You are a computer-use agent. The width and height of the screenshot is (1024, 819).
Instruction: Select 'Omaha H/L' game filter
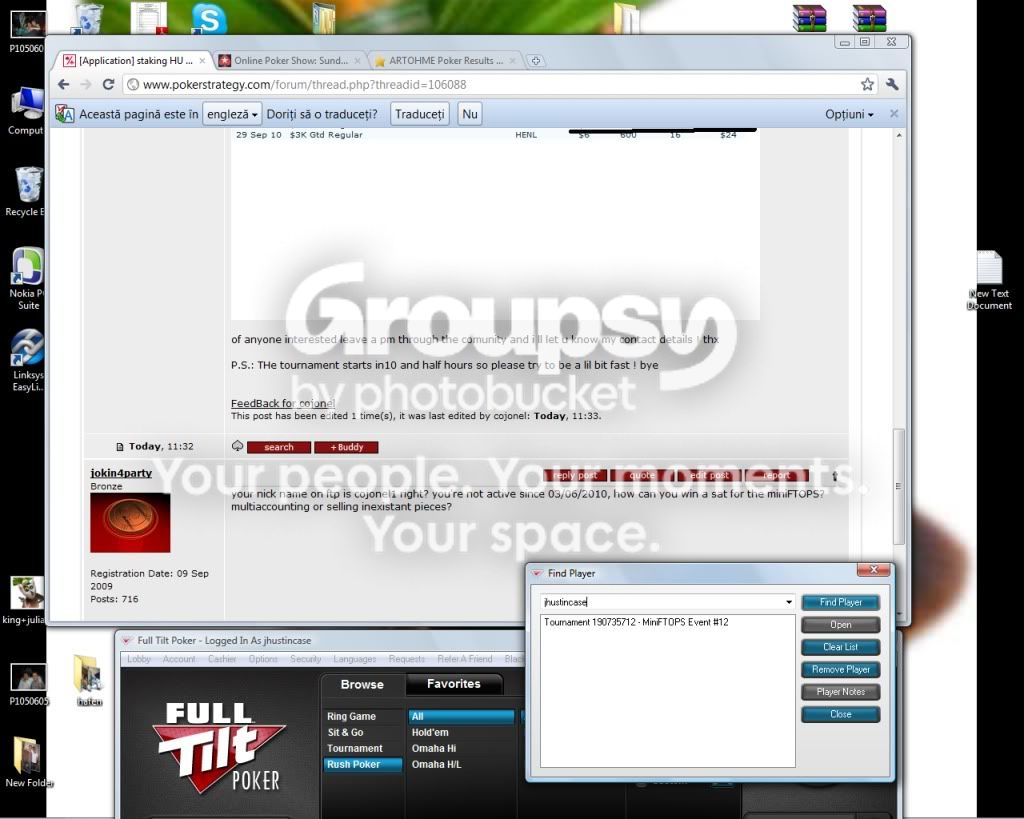click(x=436, y=764)
